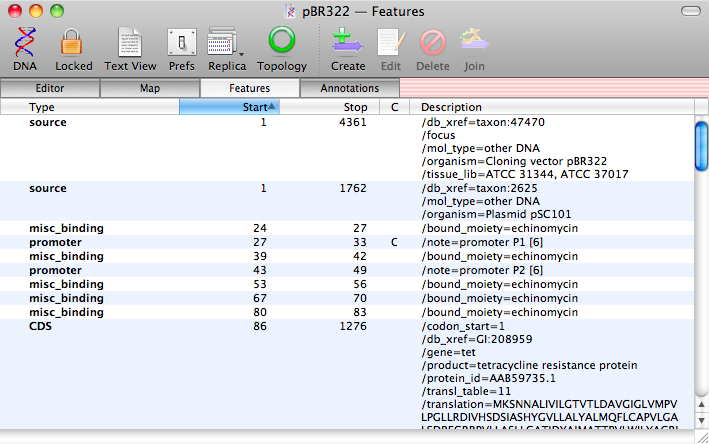Select misc_binding row starting at 67
Viewport: 709px width, 444px height.
pyautogui.click(x=347, y=298)
